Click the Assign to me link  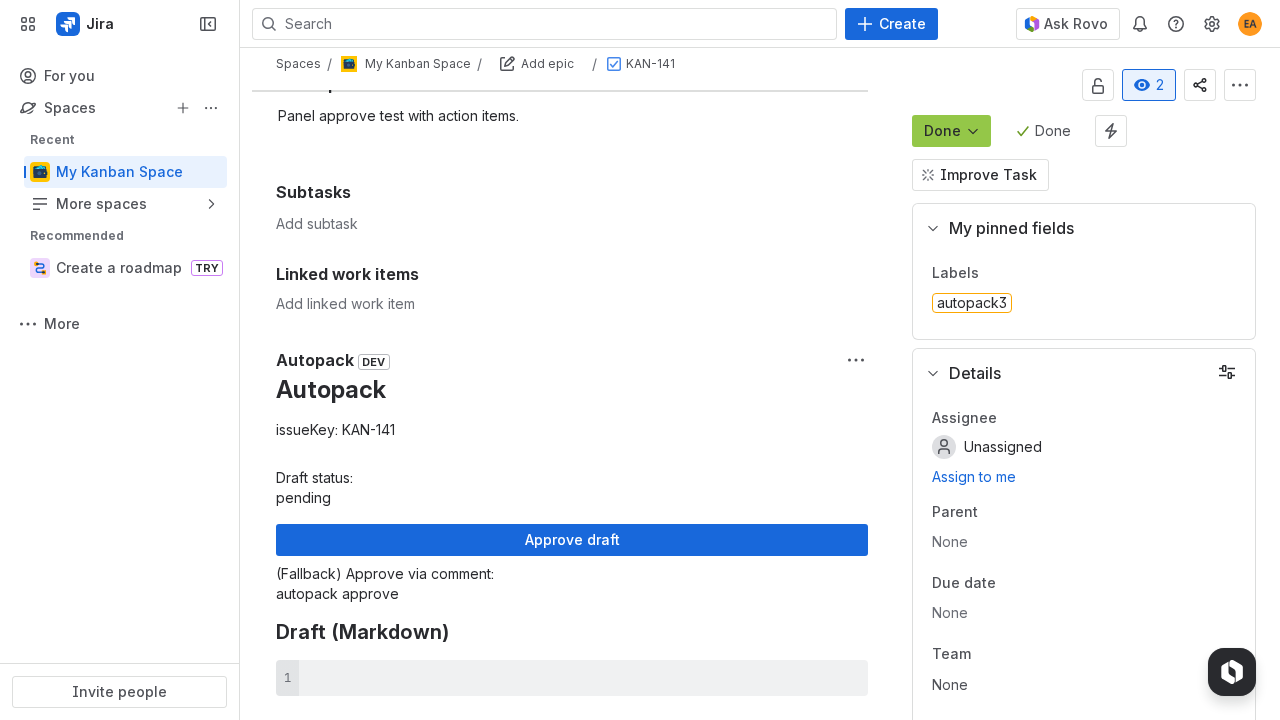point(973,477)
